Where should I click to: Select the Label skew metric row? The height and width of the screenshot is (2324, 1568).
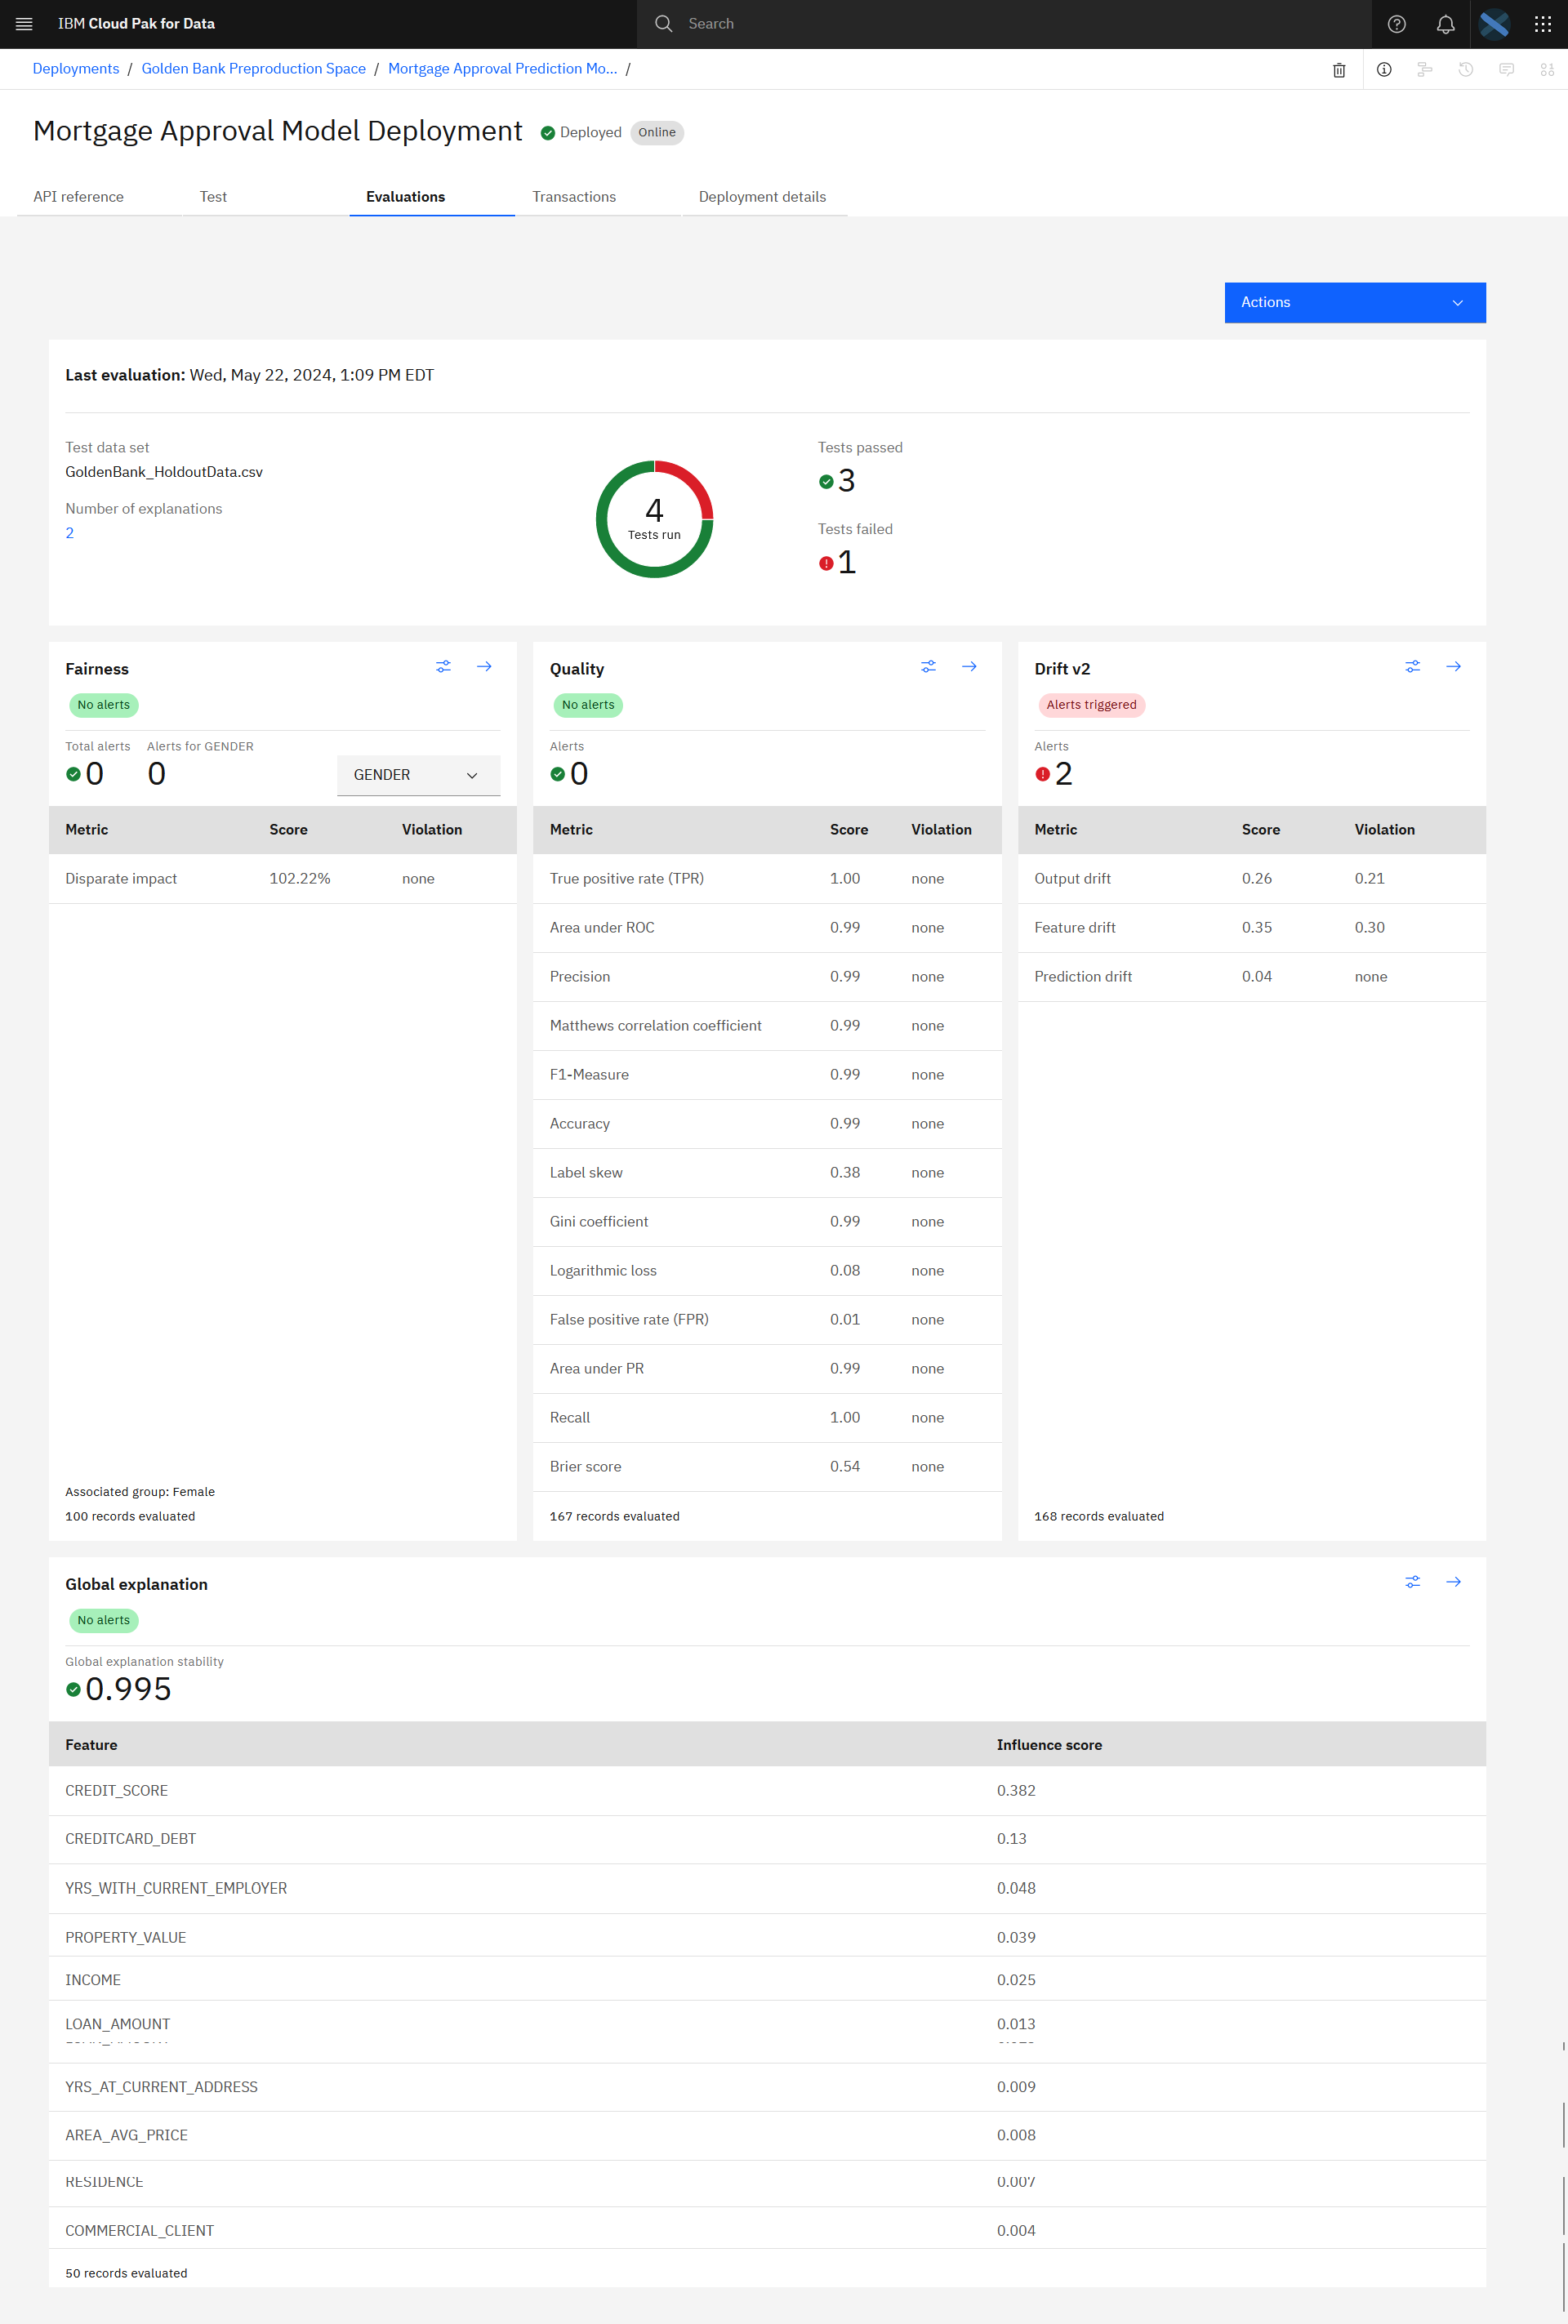(767, 1173)
